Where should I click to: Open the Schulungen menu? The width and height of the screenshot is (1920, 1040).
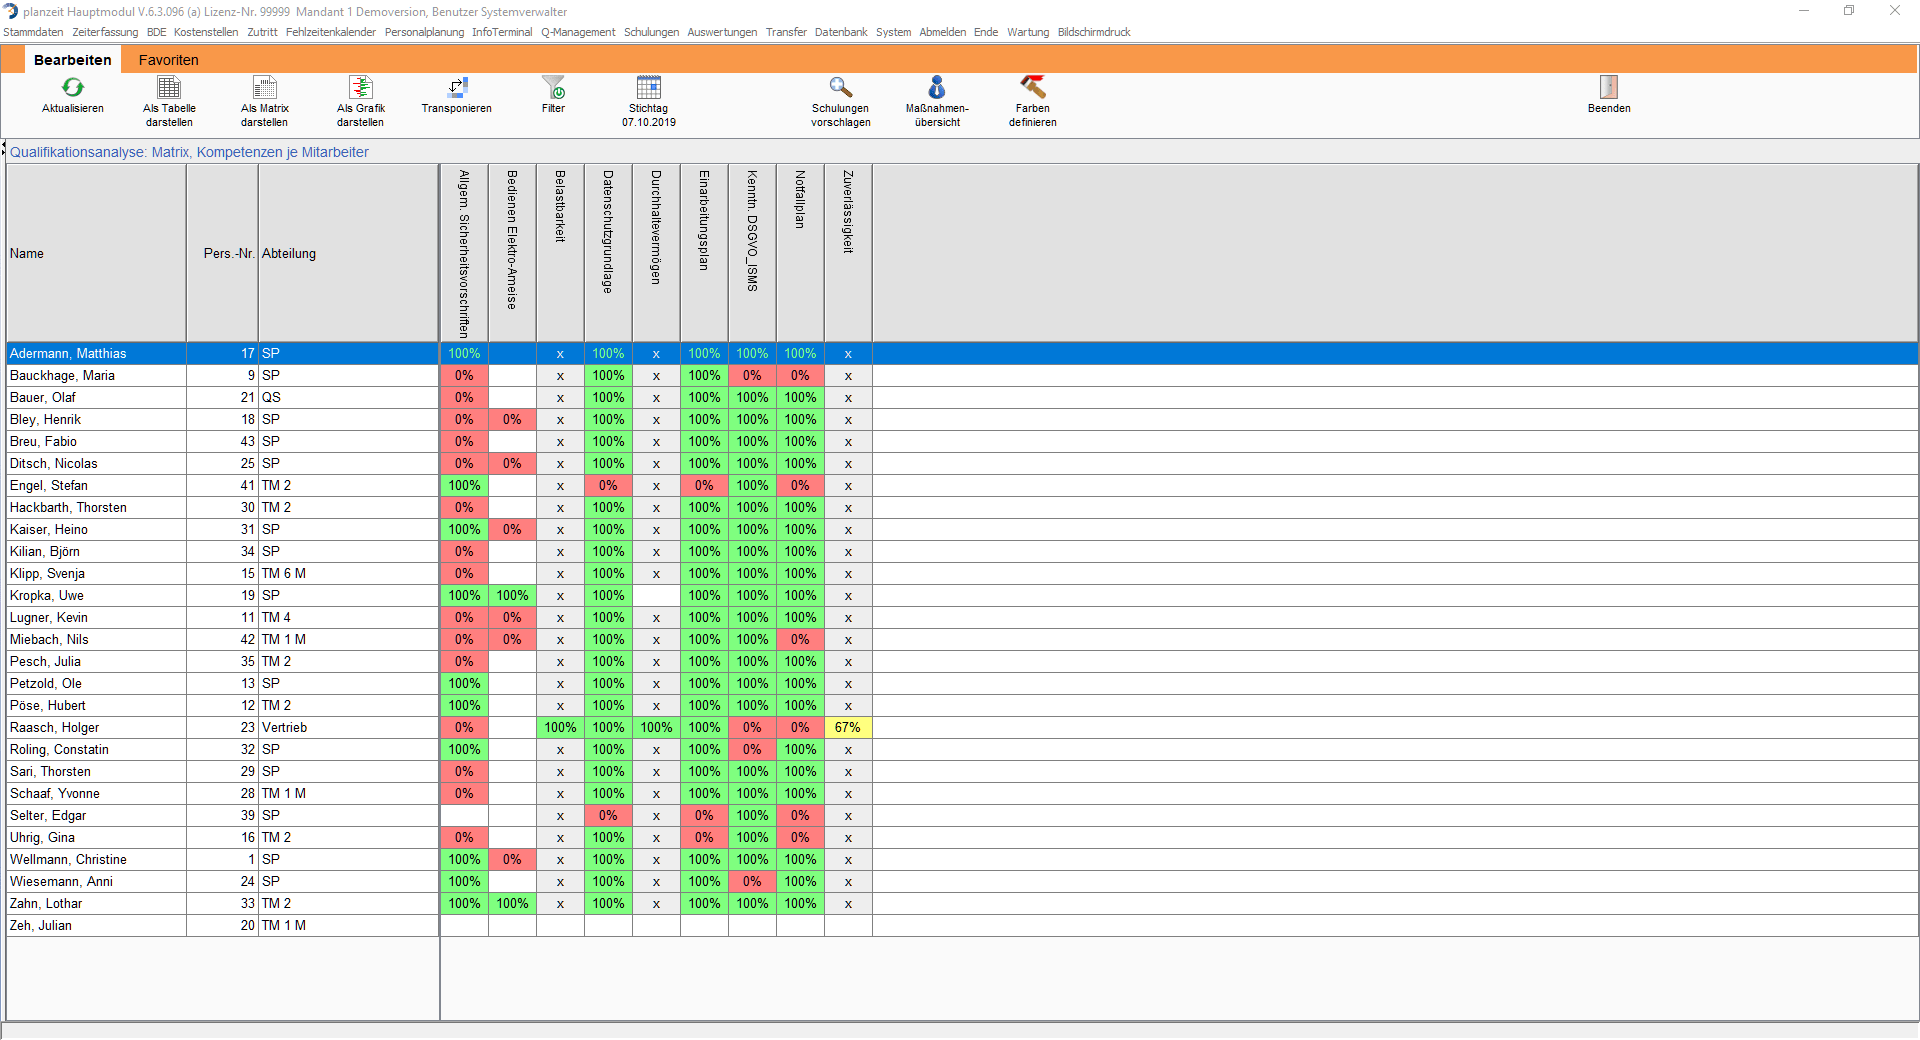click(x=651, y=32)
